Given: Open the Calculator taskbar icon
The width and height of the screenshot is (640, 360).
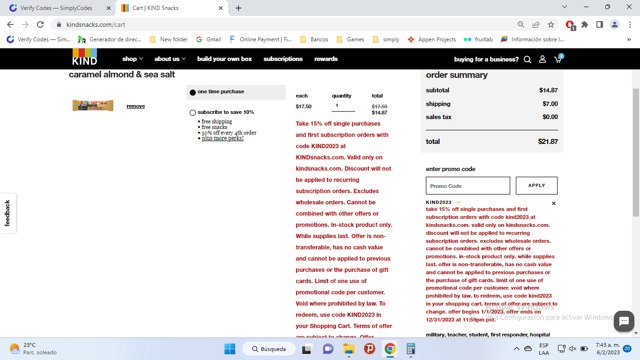Looking at the screenshot, I should tap(411, 349).
